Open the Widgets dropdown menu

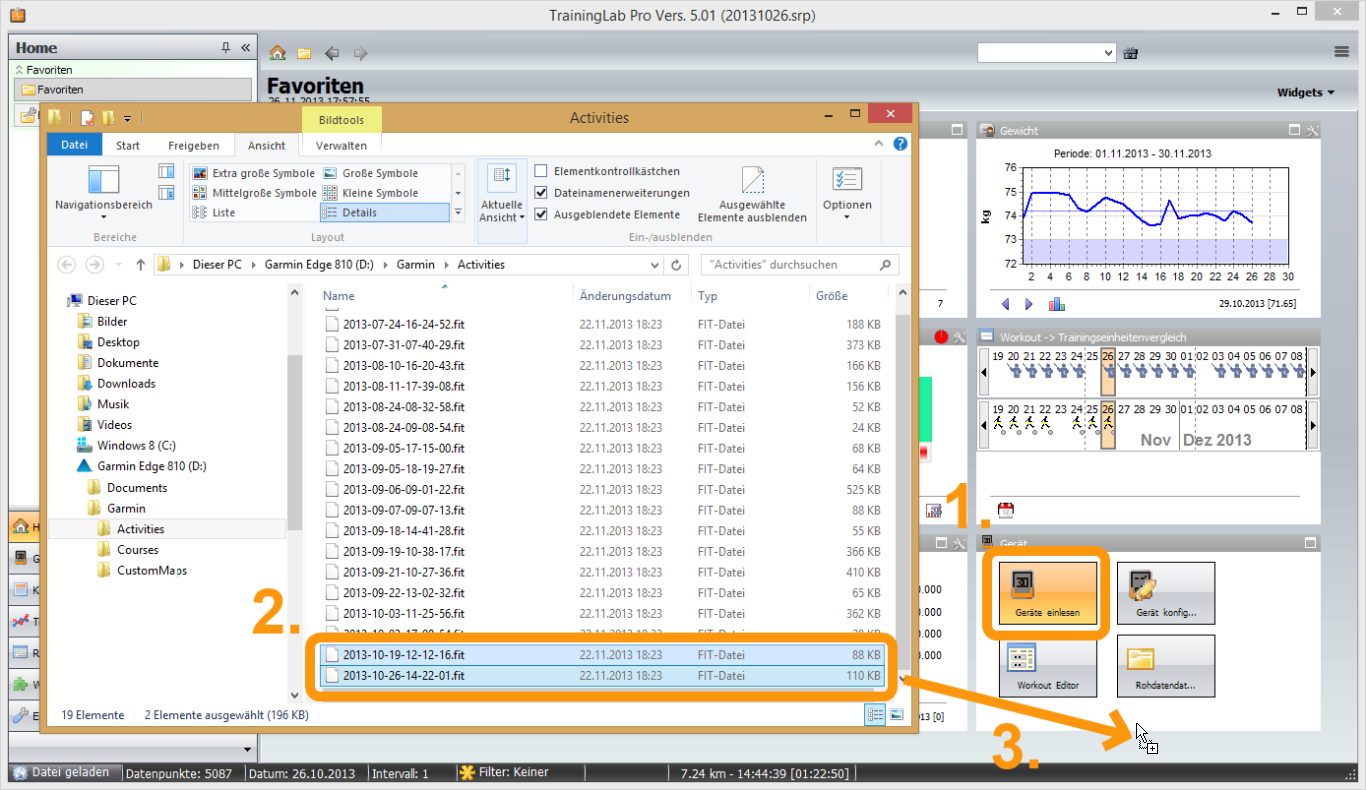coord(1305,92)
